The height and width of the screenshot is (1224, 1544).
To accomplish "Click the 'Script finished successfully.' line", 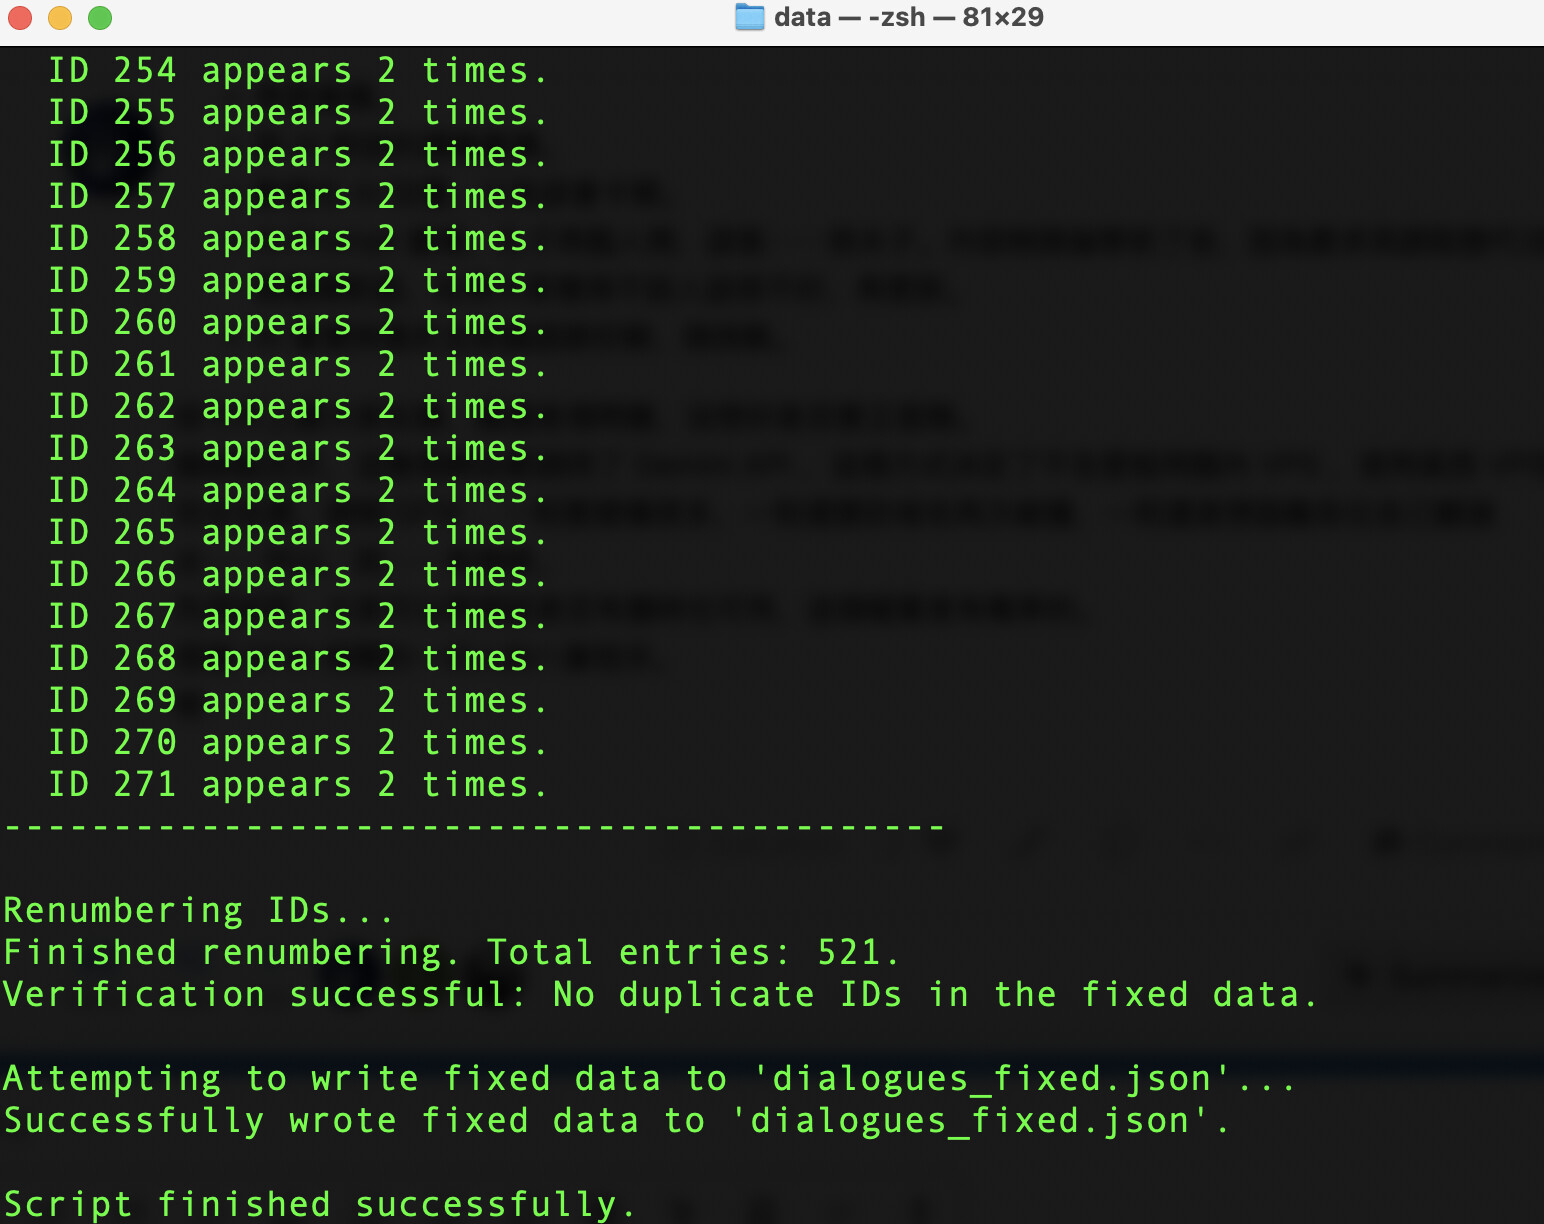I will click(320, 1204).
